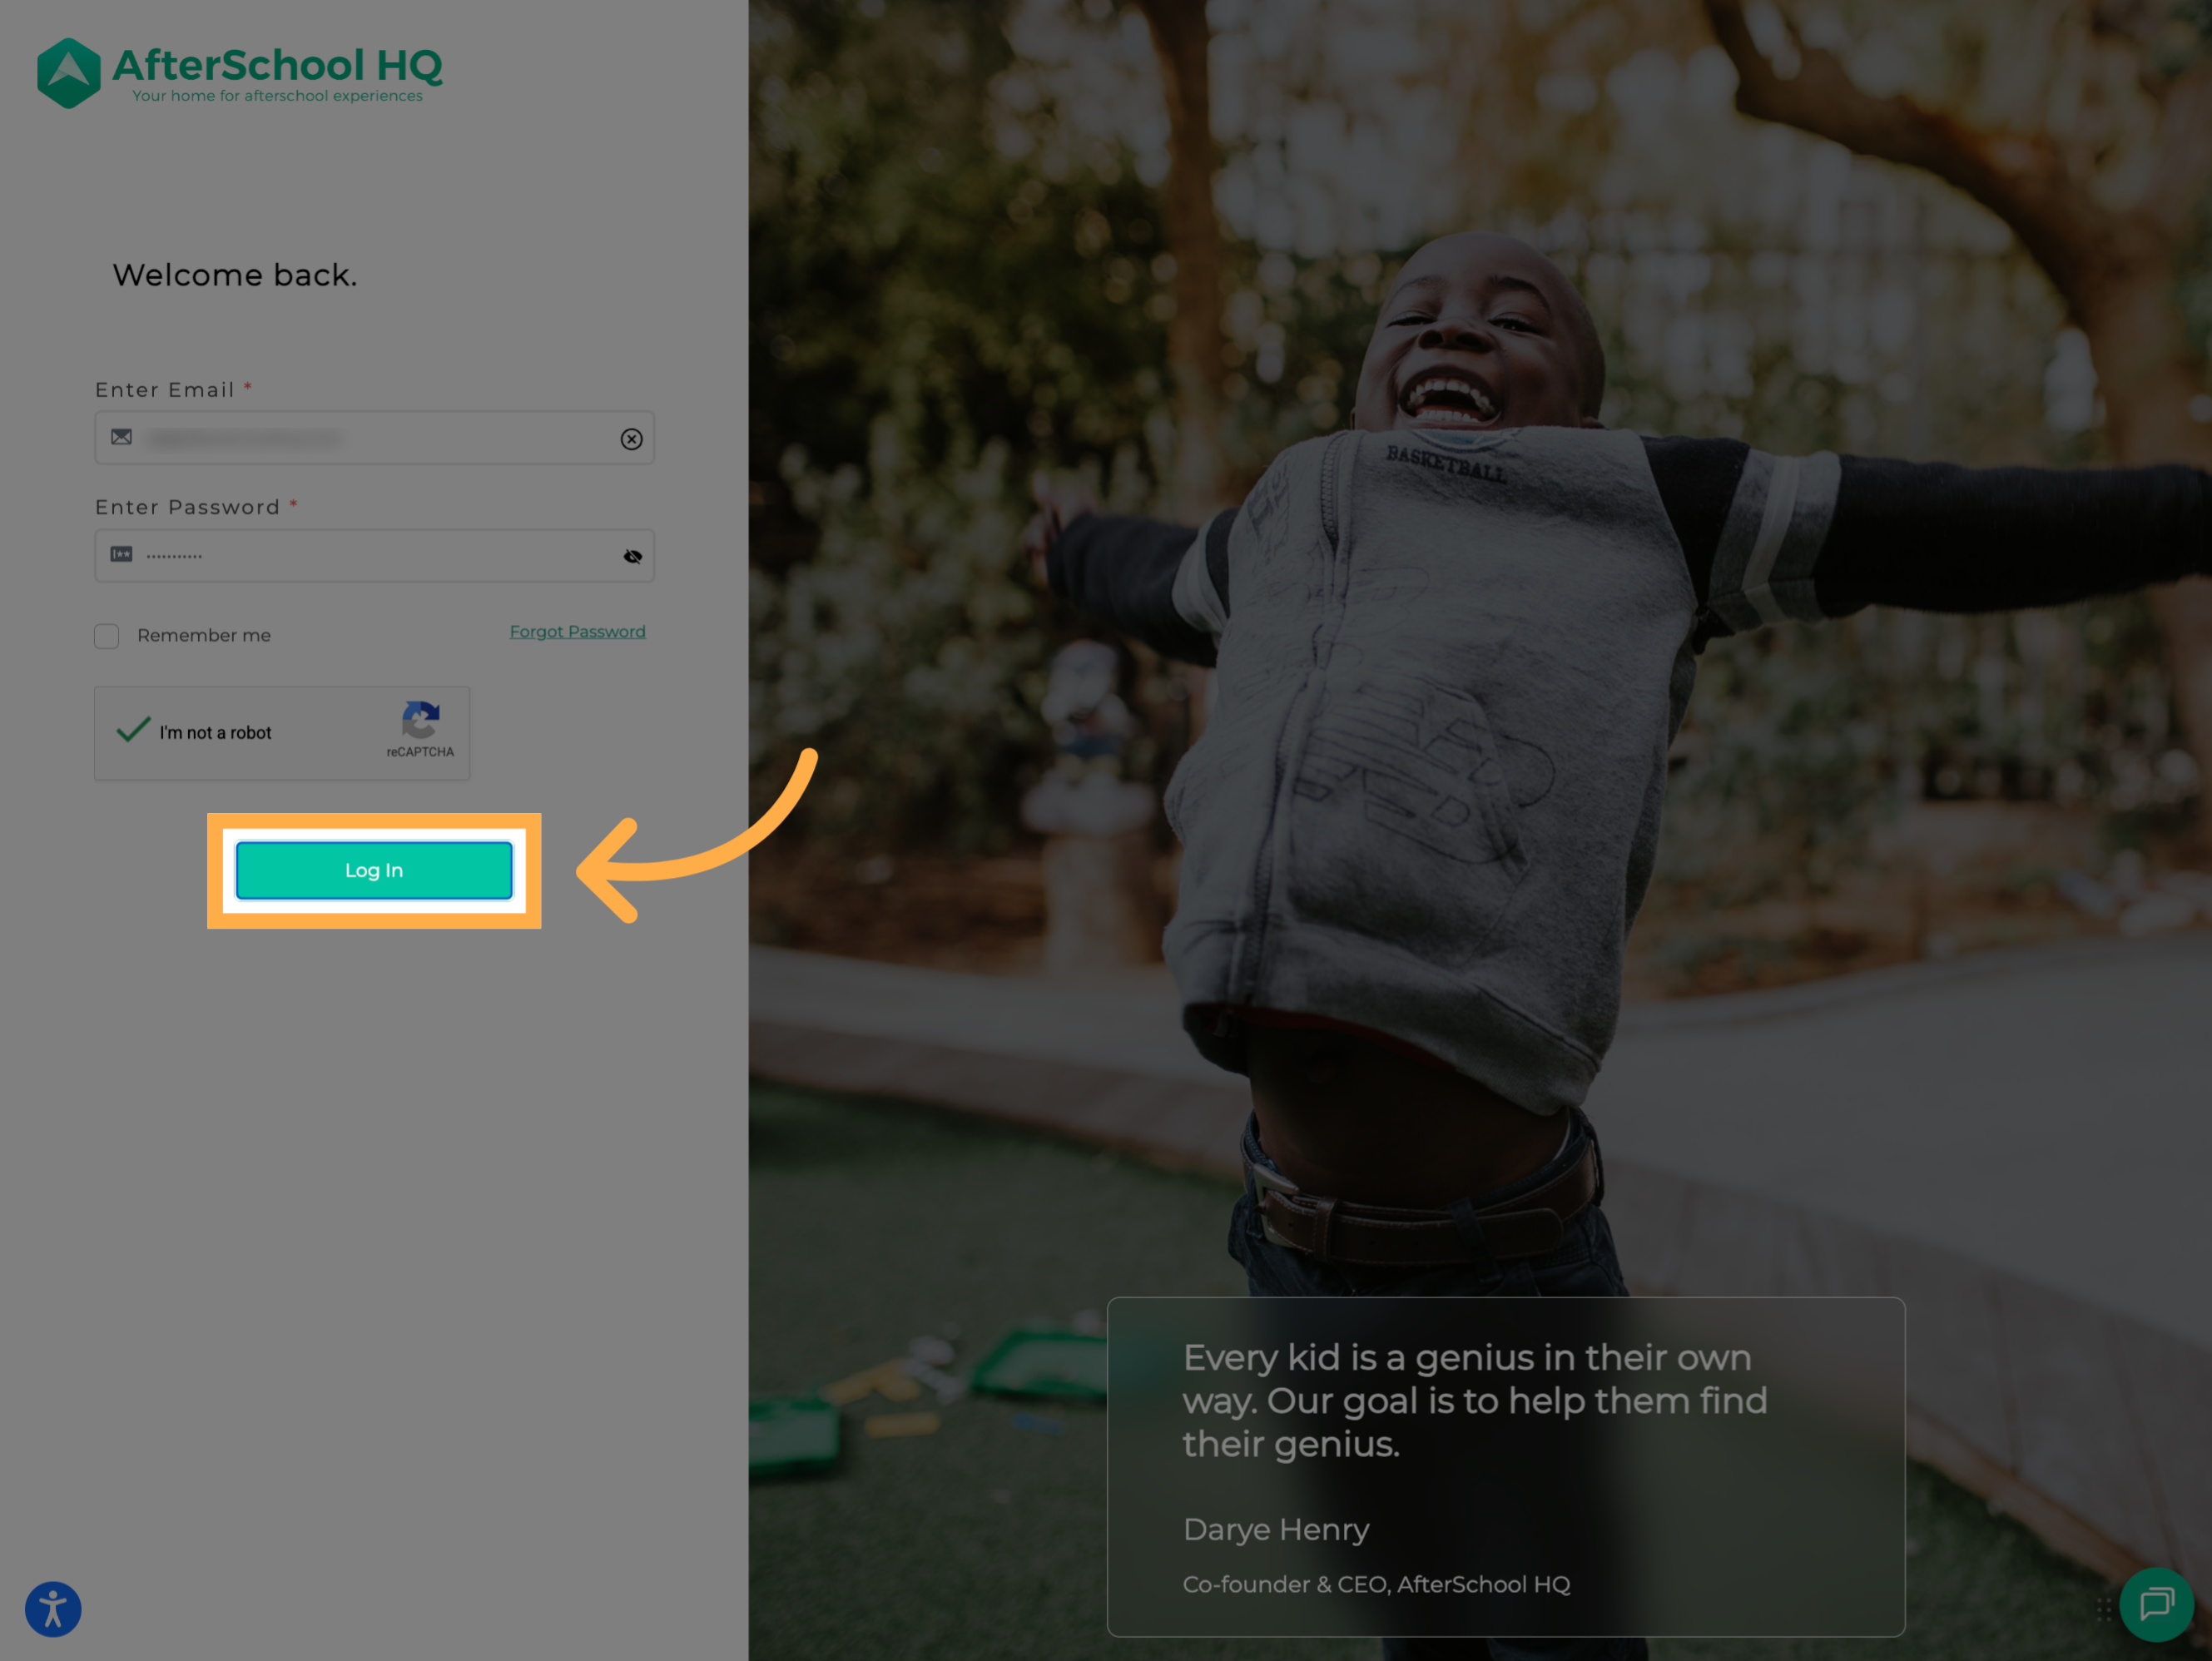Screen dimensions: 2212x1661
Task: Check the Remember me checkbox
Action: [x=107, y=636]
